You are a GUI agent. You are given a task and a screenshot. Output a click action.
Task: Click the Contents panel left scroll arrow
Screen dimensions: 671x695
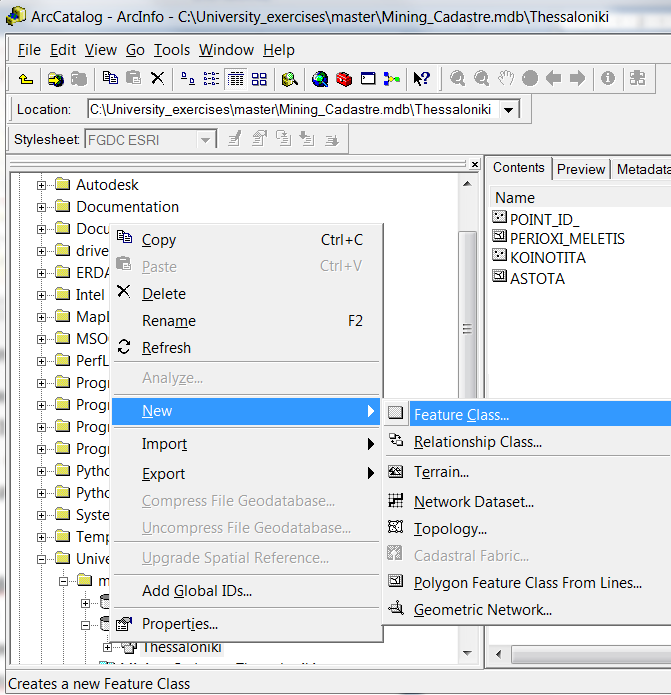click(499, 654)
